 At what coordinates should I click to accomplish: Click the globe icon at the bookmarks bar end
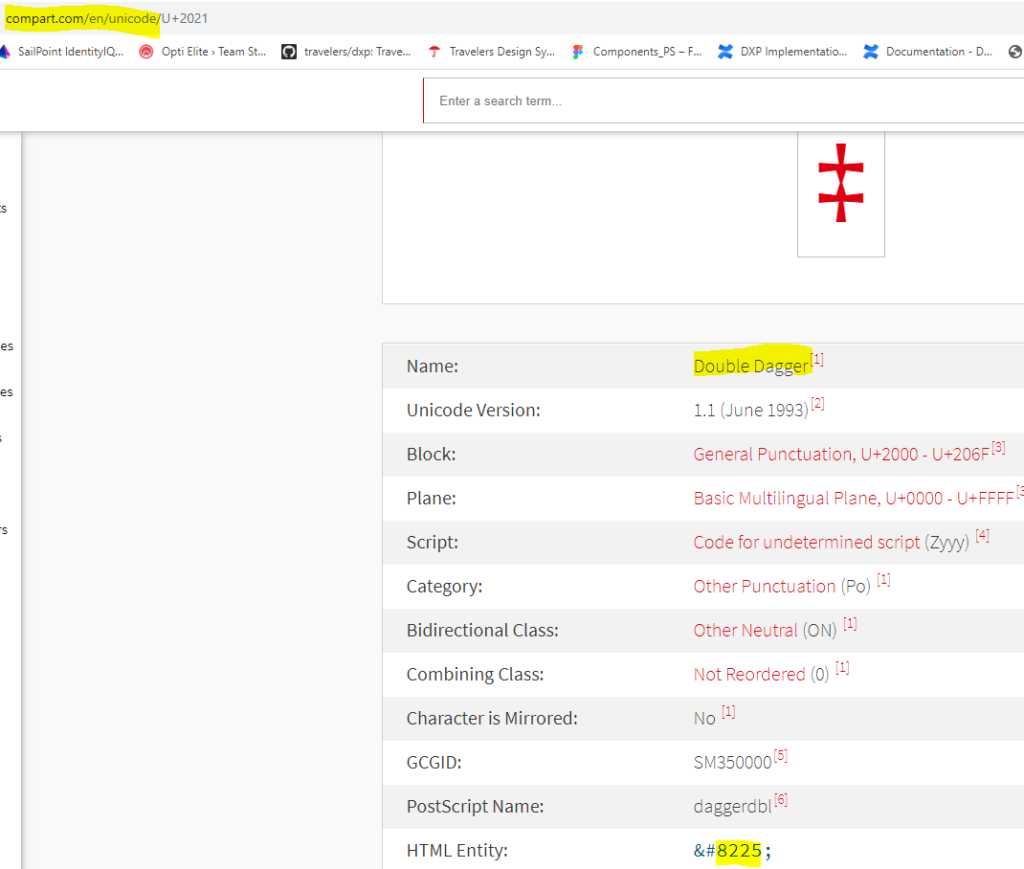(x=1016, y=51)
